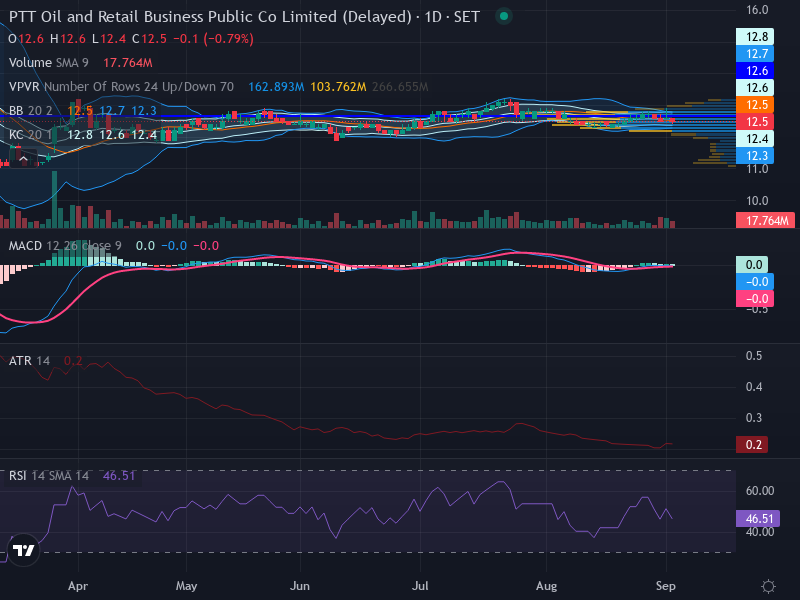This screenshot has width=800, height=600.
Task: Select the KC 20 1 indicator label
Action: pos(31,135)
